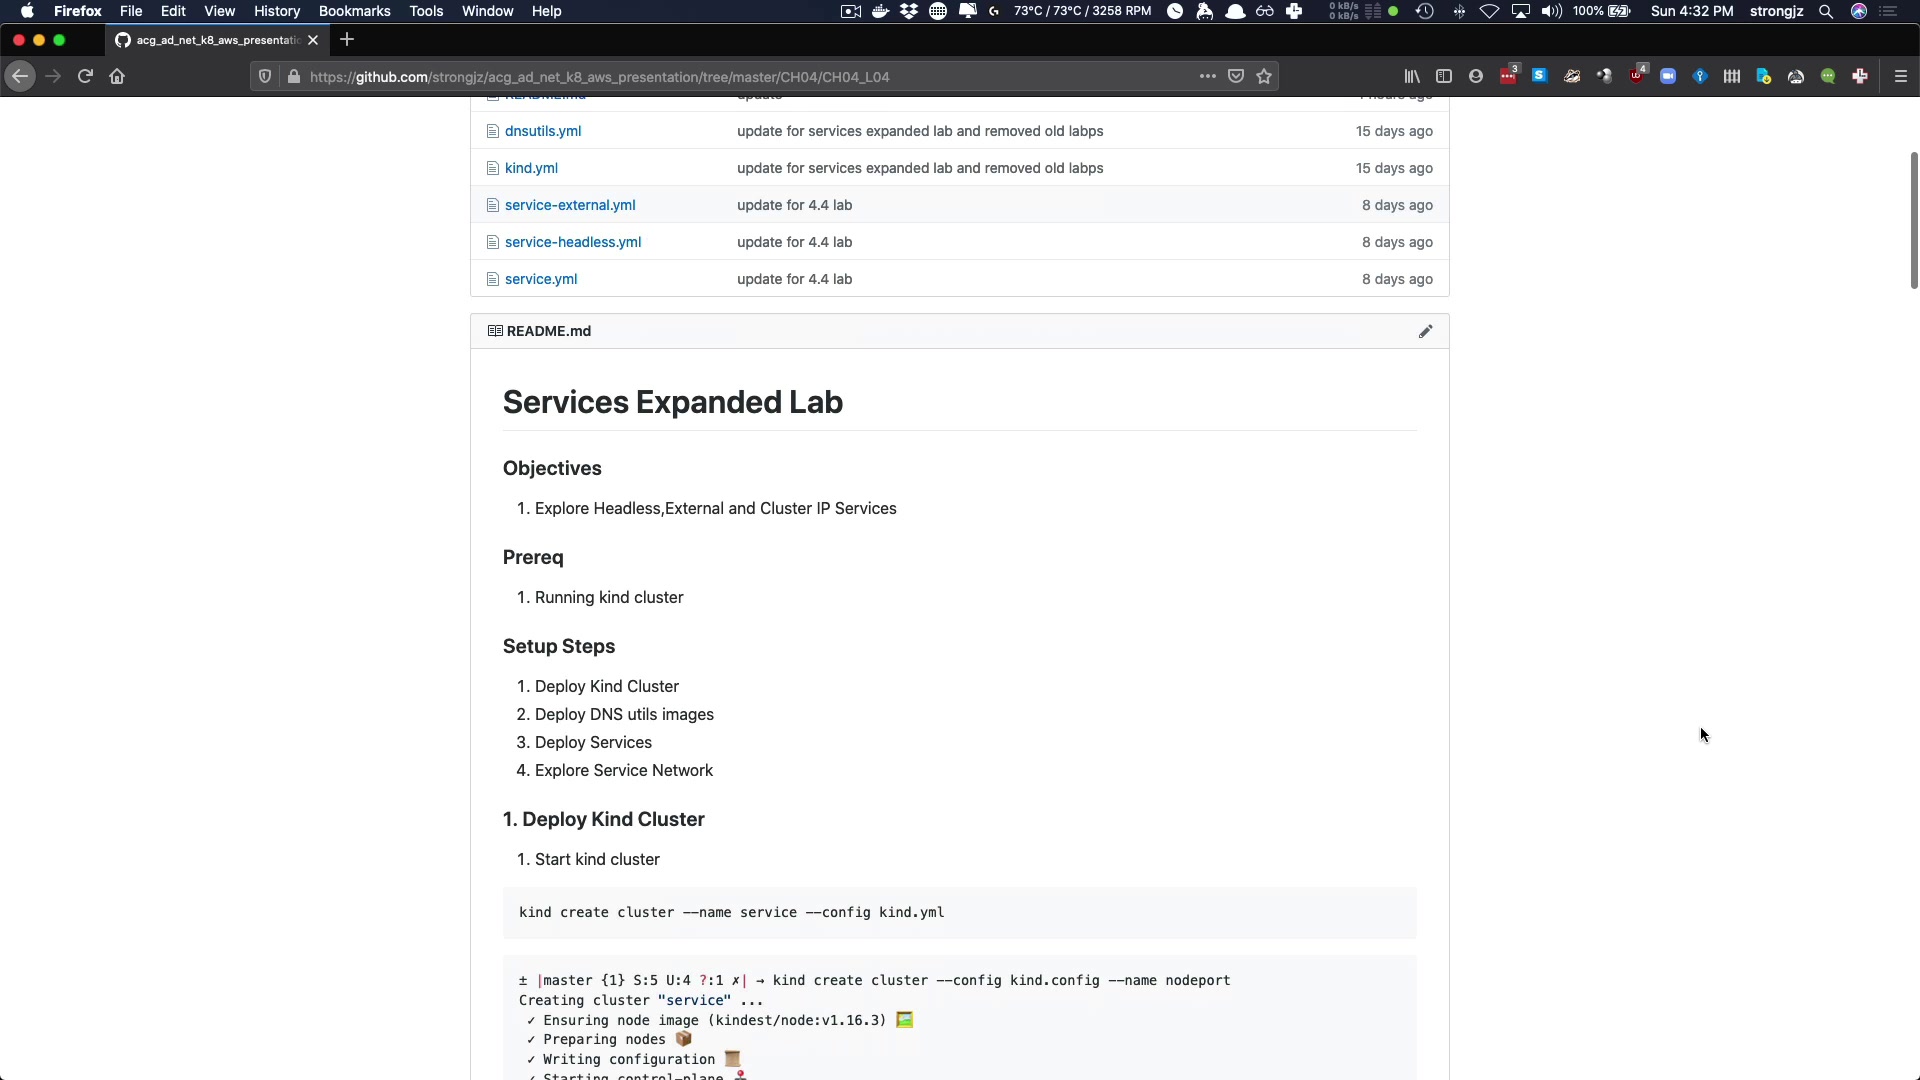Click the macOS volume icon in the menu bar
This screenshot has height=1080, width=1920.
point(1551,11)
